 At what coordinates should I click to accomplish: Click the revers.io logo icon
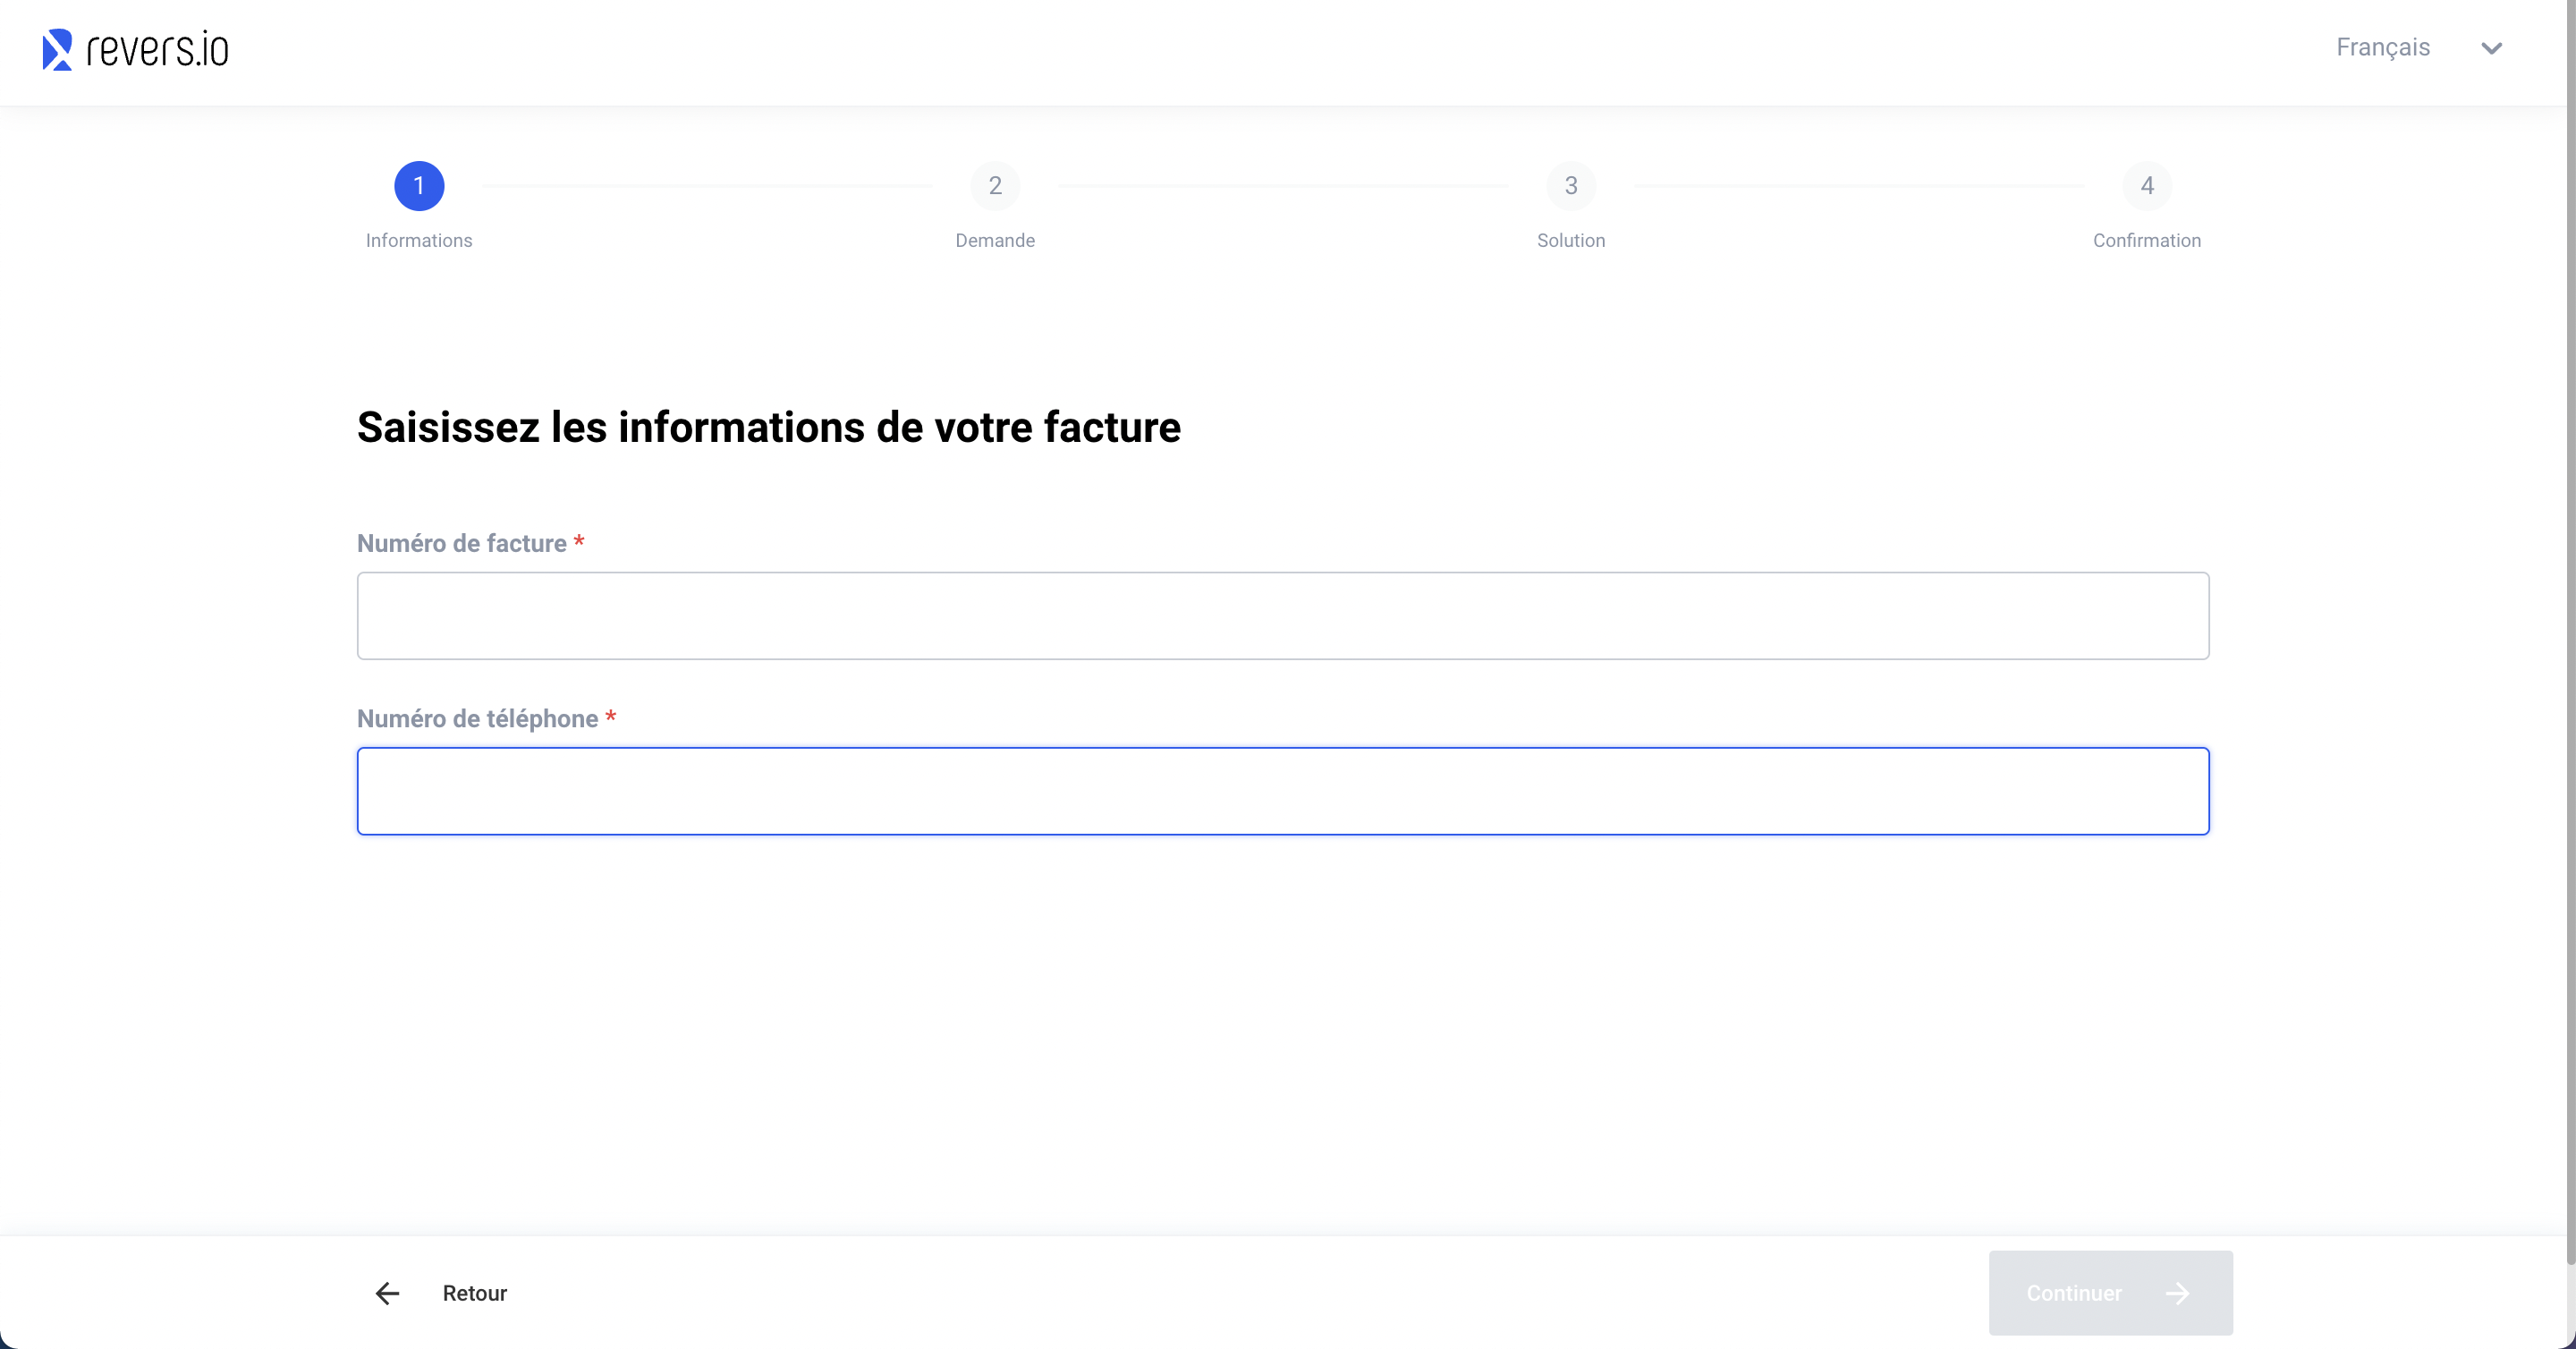[57, 49]
